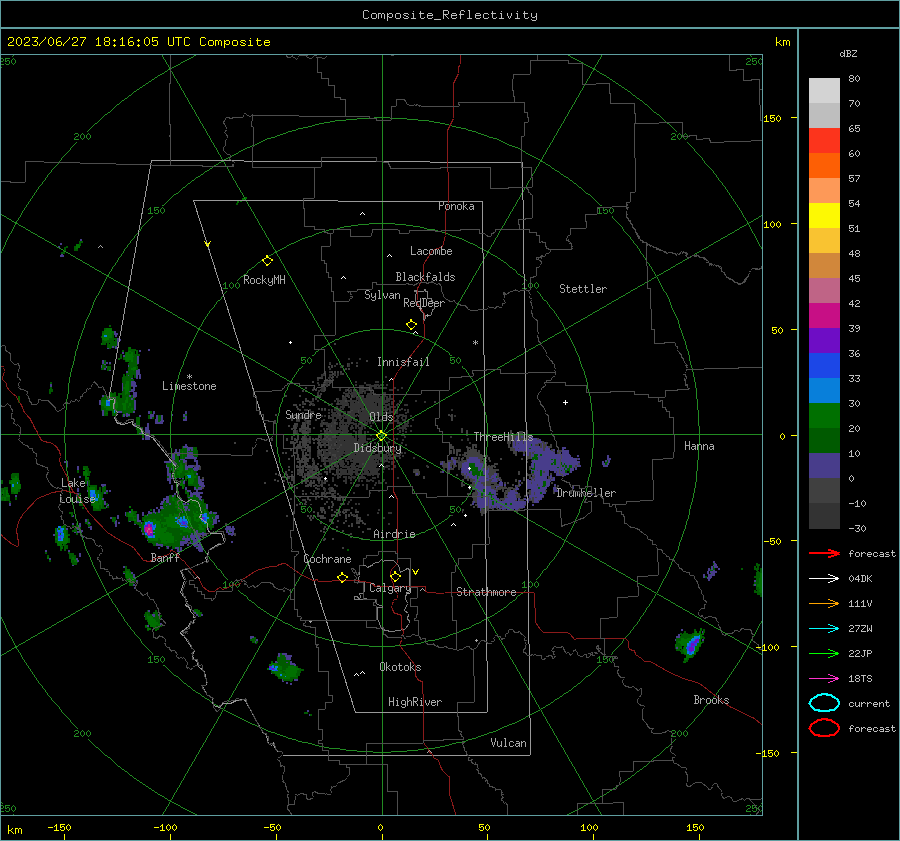The image size is (900, 841).
Task: Click the -100 tick on bottom km axis
Action: point(165,828)
